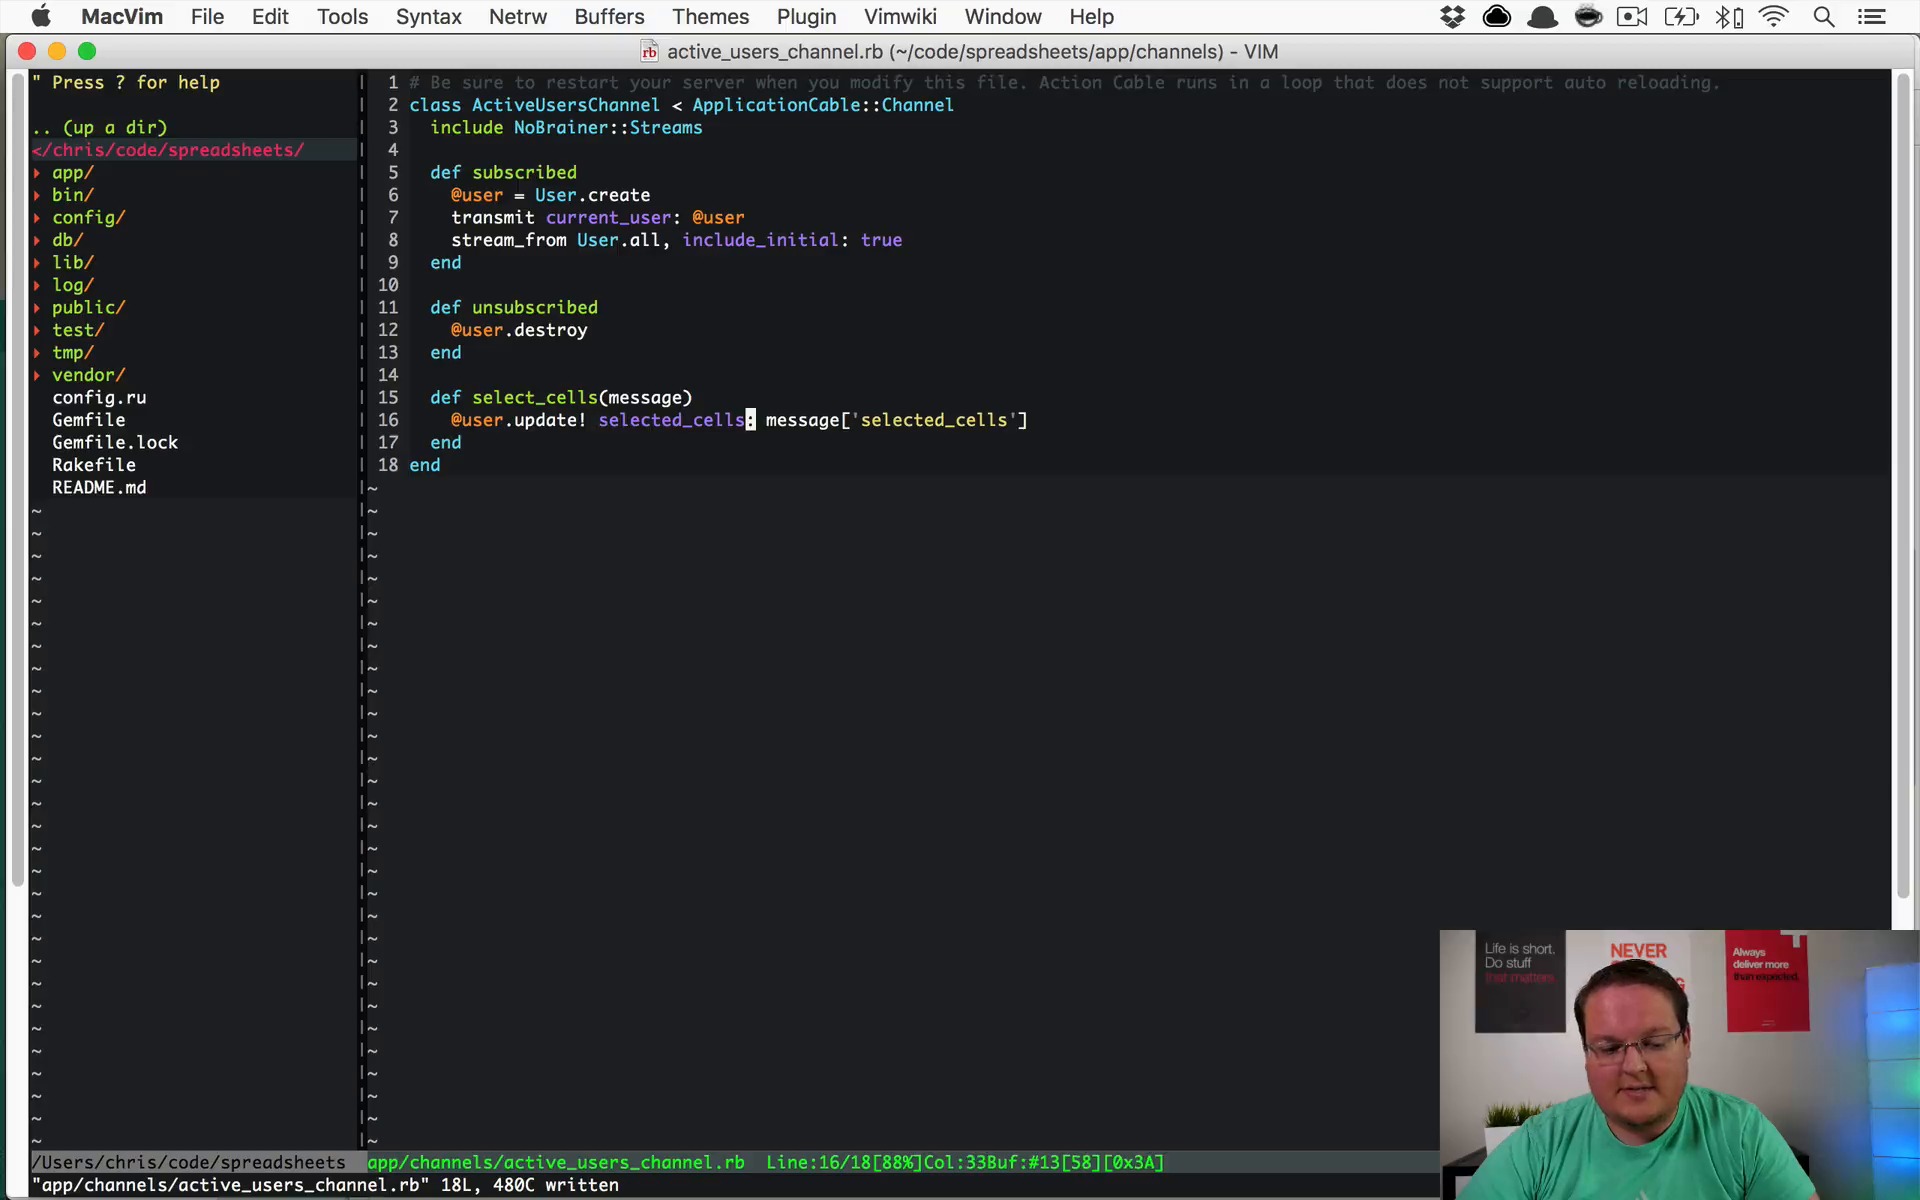Screen dimensions: 1920x1200
Task: Click the green zoom window button
Action: (x=87, y=51)
